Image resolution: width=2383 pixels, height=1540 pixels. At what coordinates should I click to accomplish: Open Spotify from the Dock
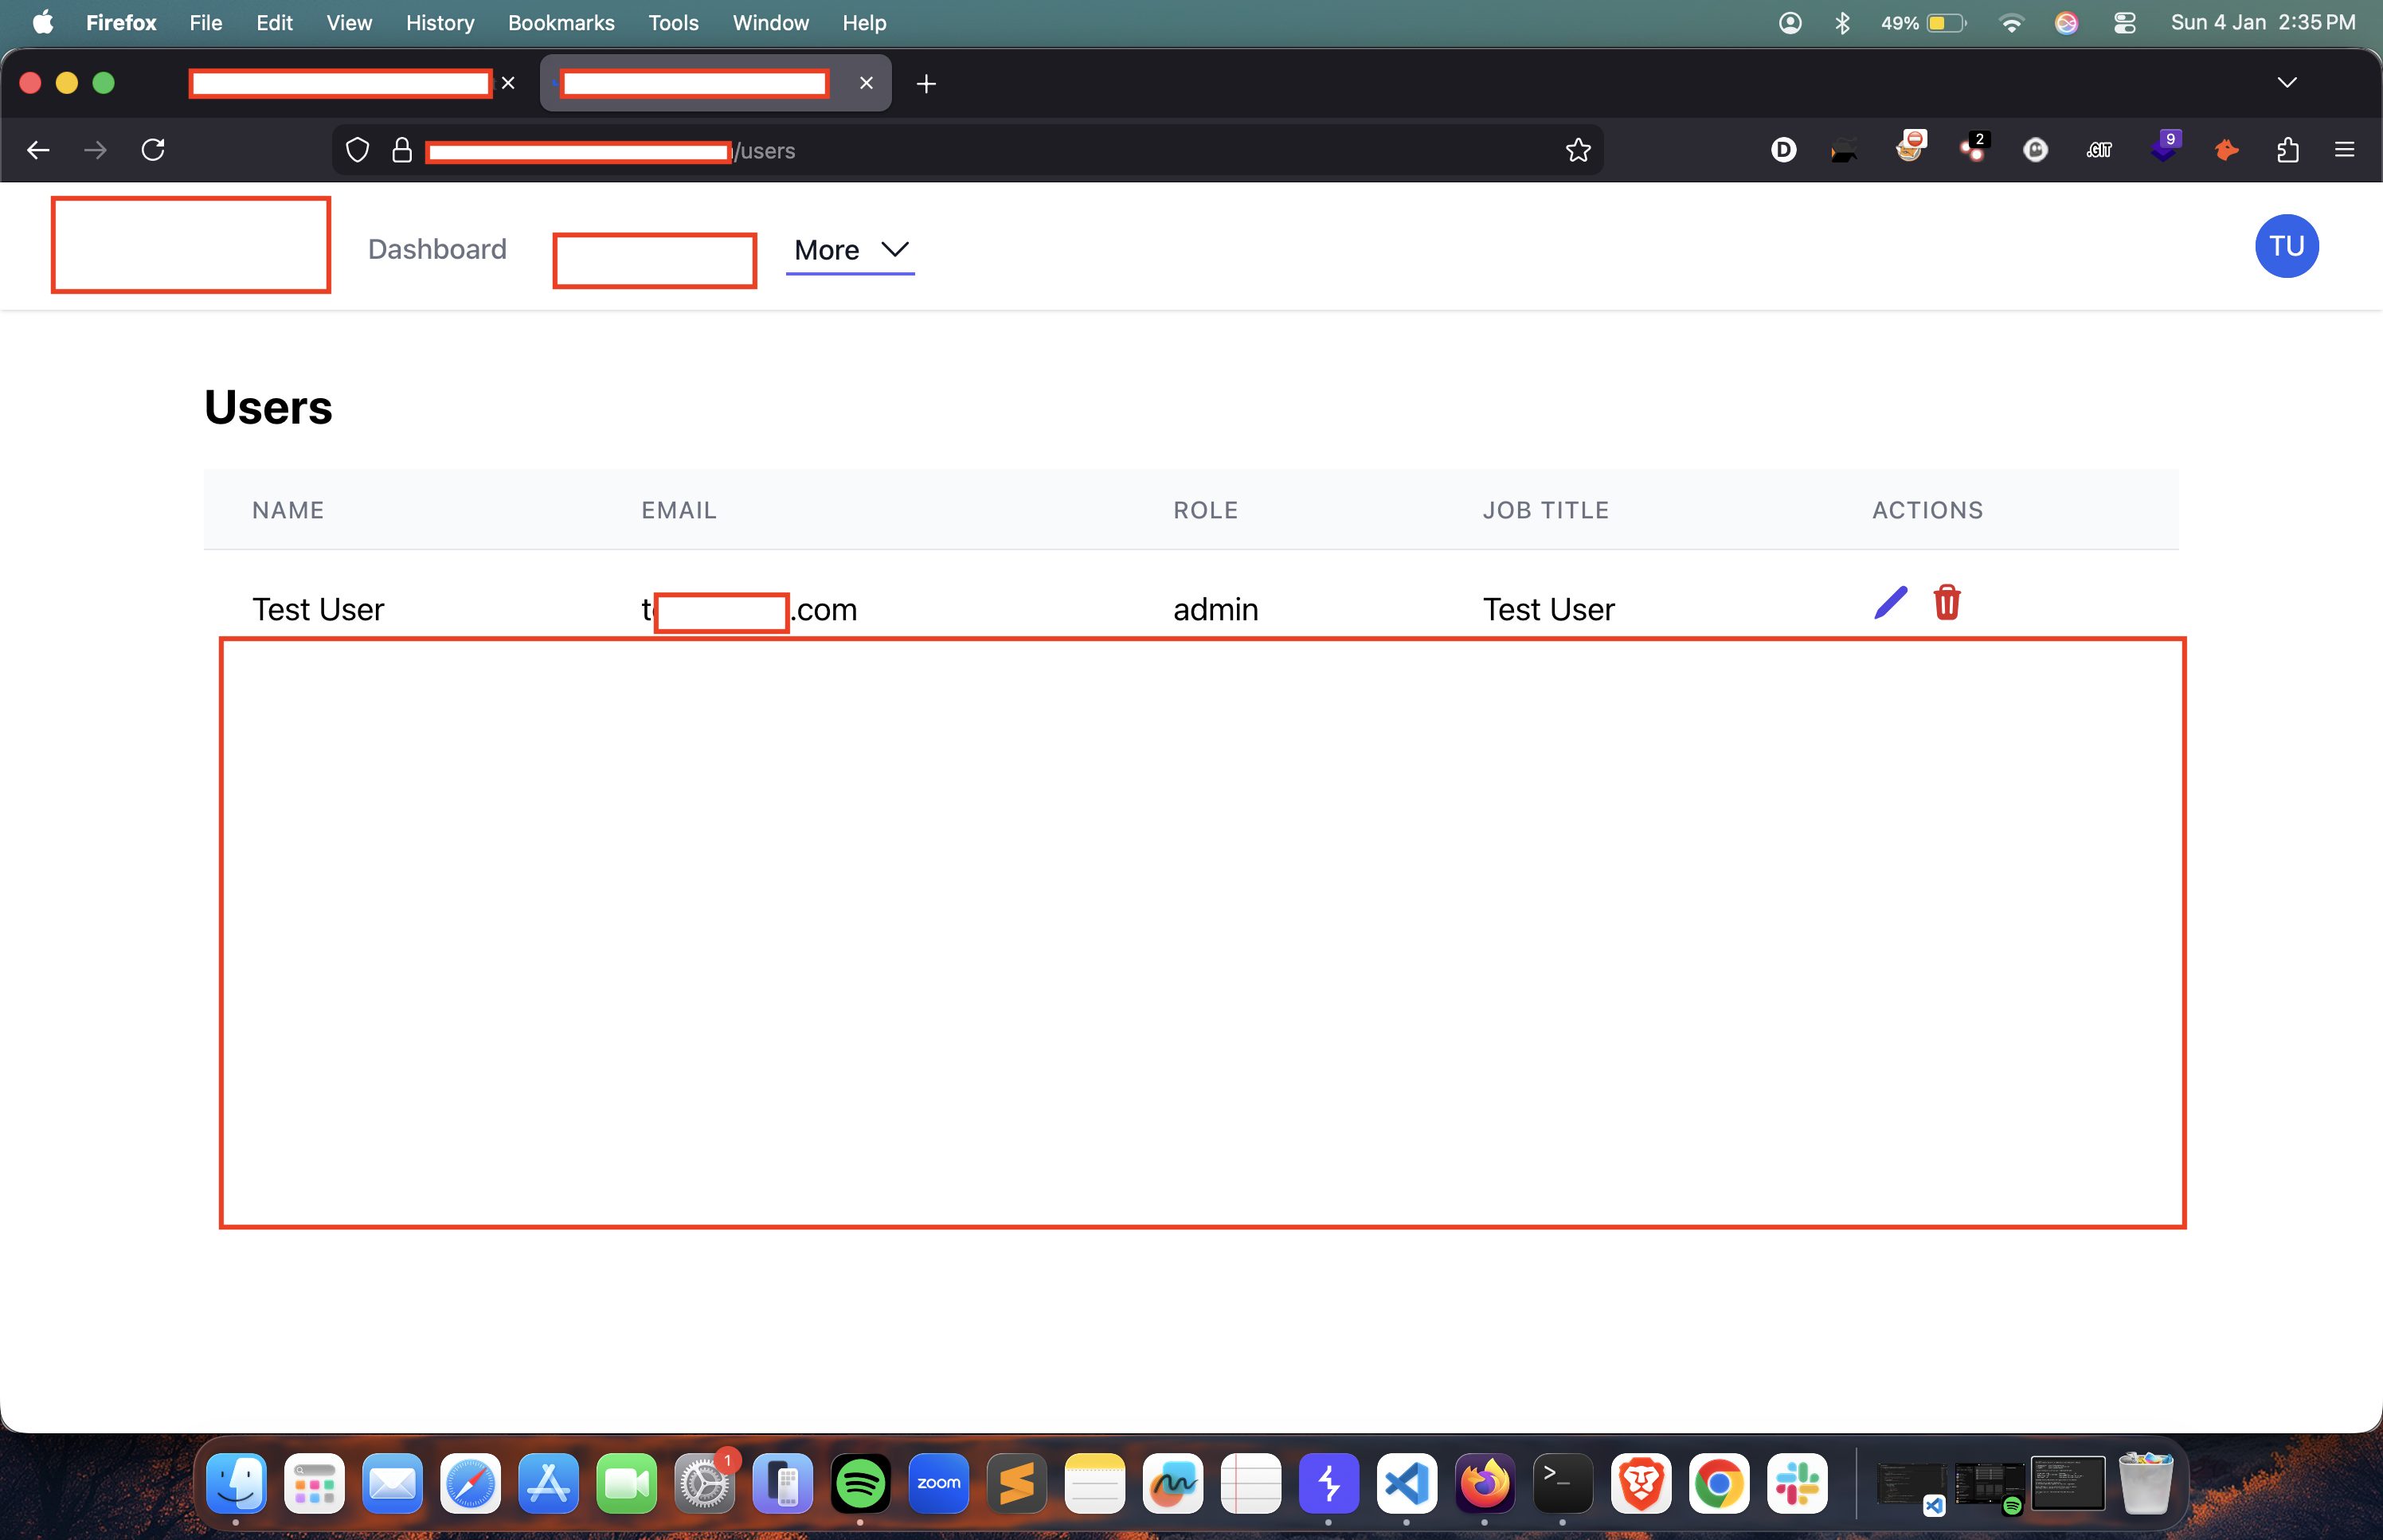click(x=860, y=1483)
